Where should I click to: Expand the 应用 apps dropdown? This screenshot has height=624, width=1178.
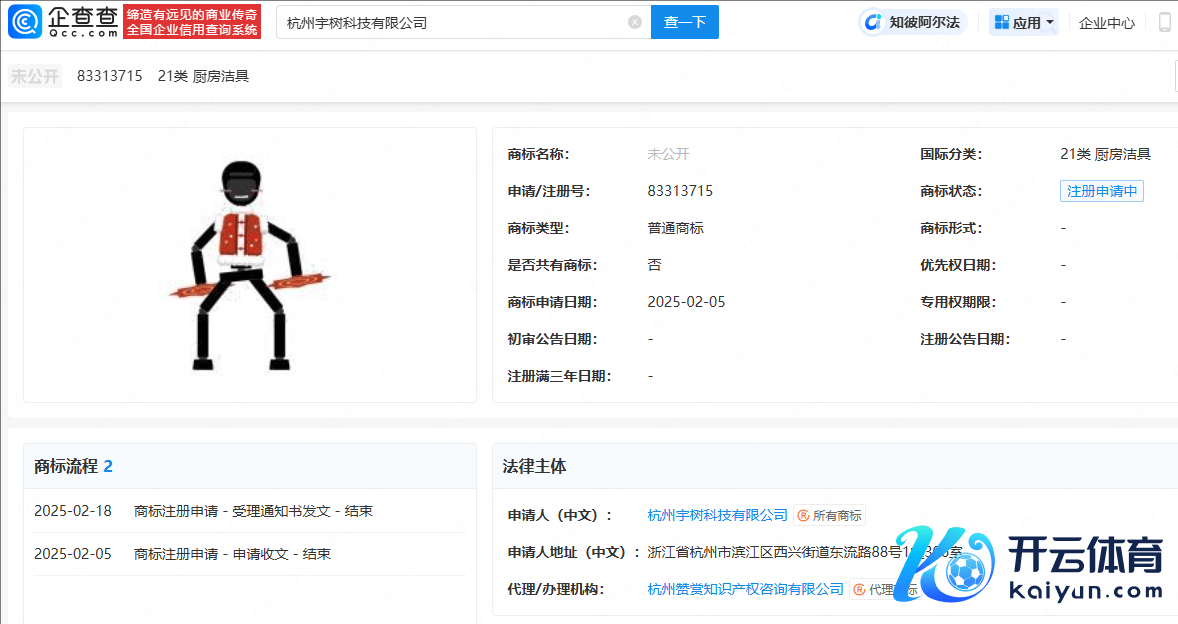pyautogui.click(x=1024, y=22)
